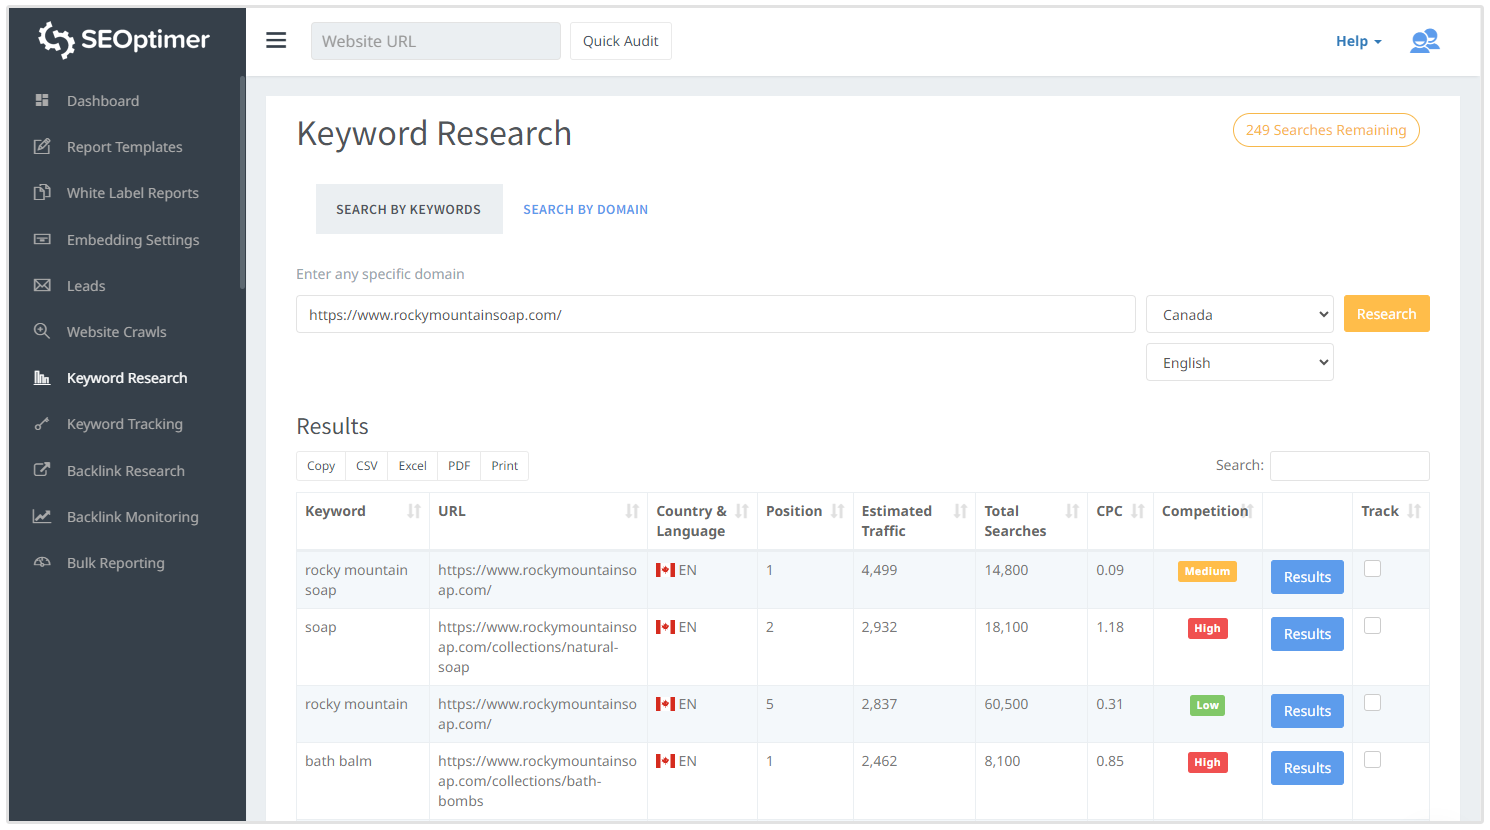
Task: Open Backlink Monitoring from the sidebar
Action: (x=42, y=516)
